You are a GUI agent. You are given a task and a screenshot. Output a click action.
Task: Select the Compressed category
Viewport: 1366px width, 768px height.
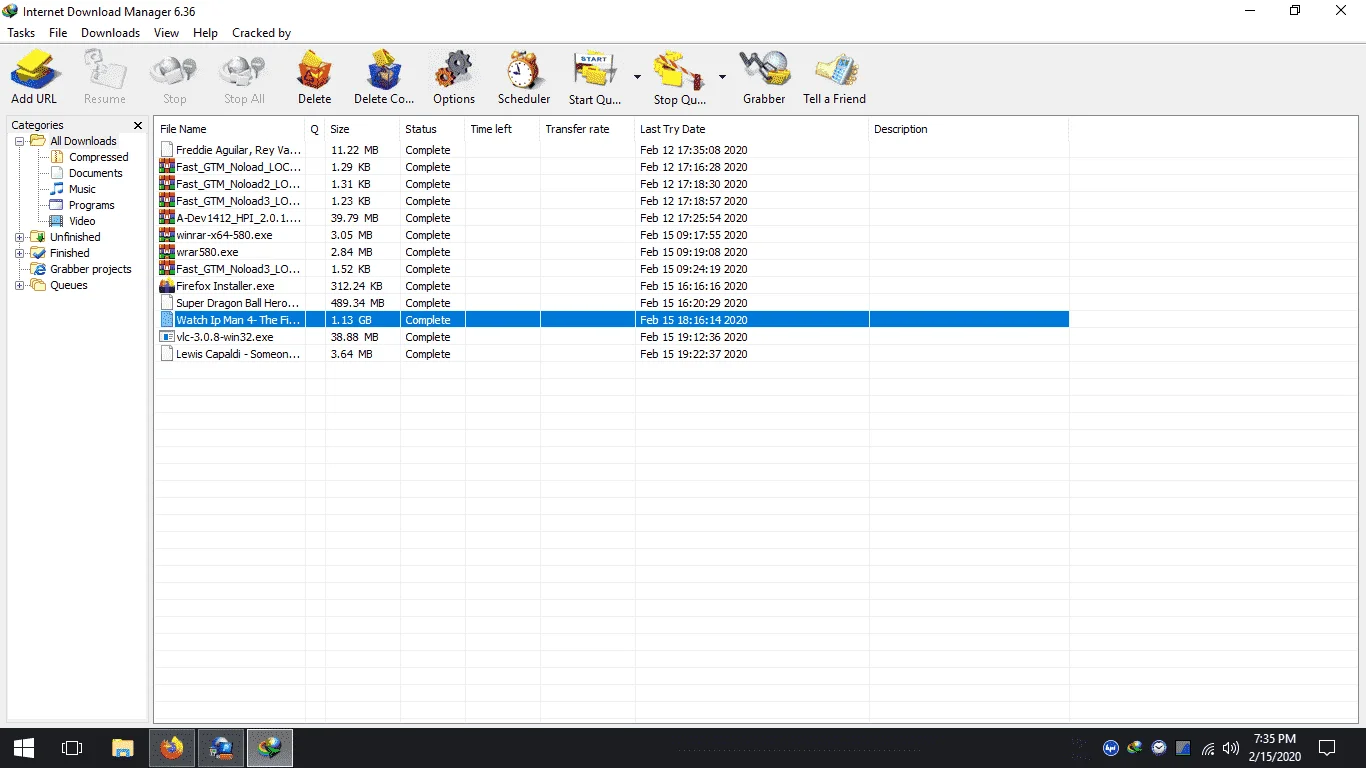[x=98, y=157]
